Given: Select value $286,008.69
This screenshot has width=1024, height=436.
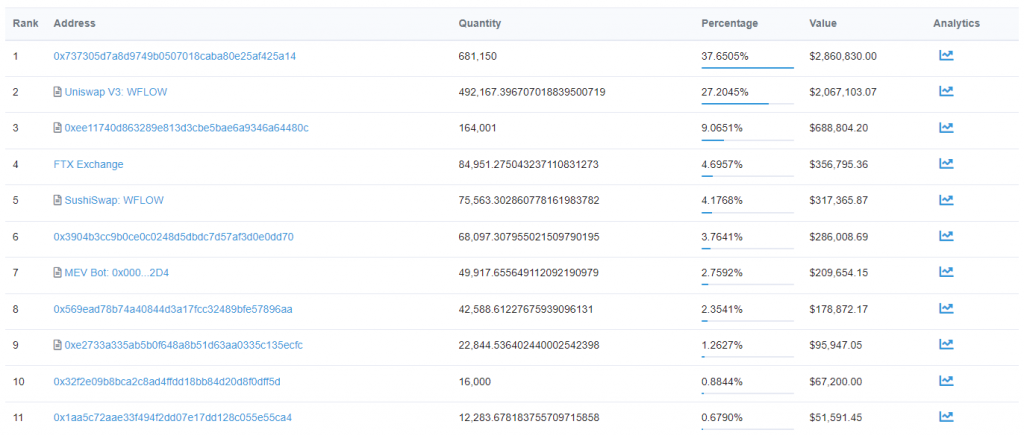Looking at the screenshot, I should (839, 236).
